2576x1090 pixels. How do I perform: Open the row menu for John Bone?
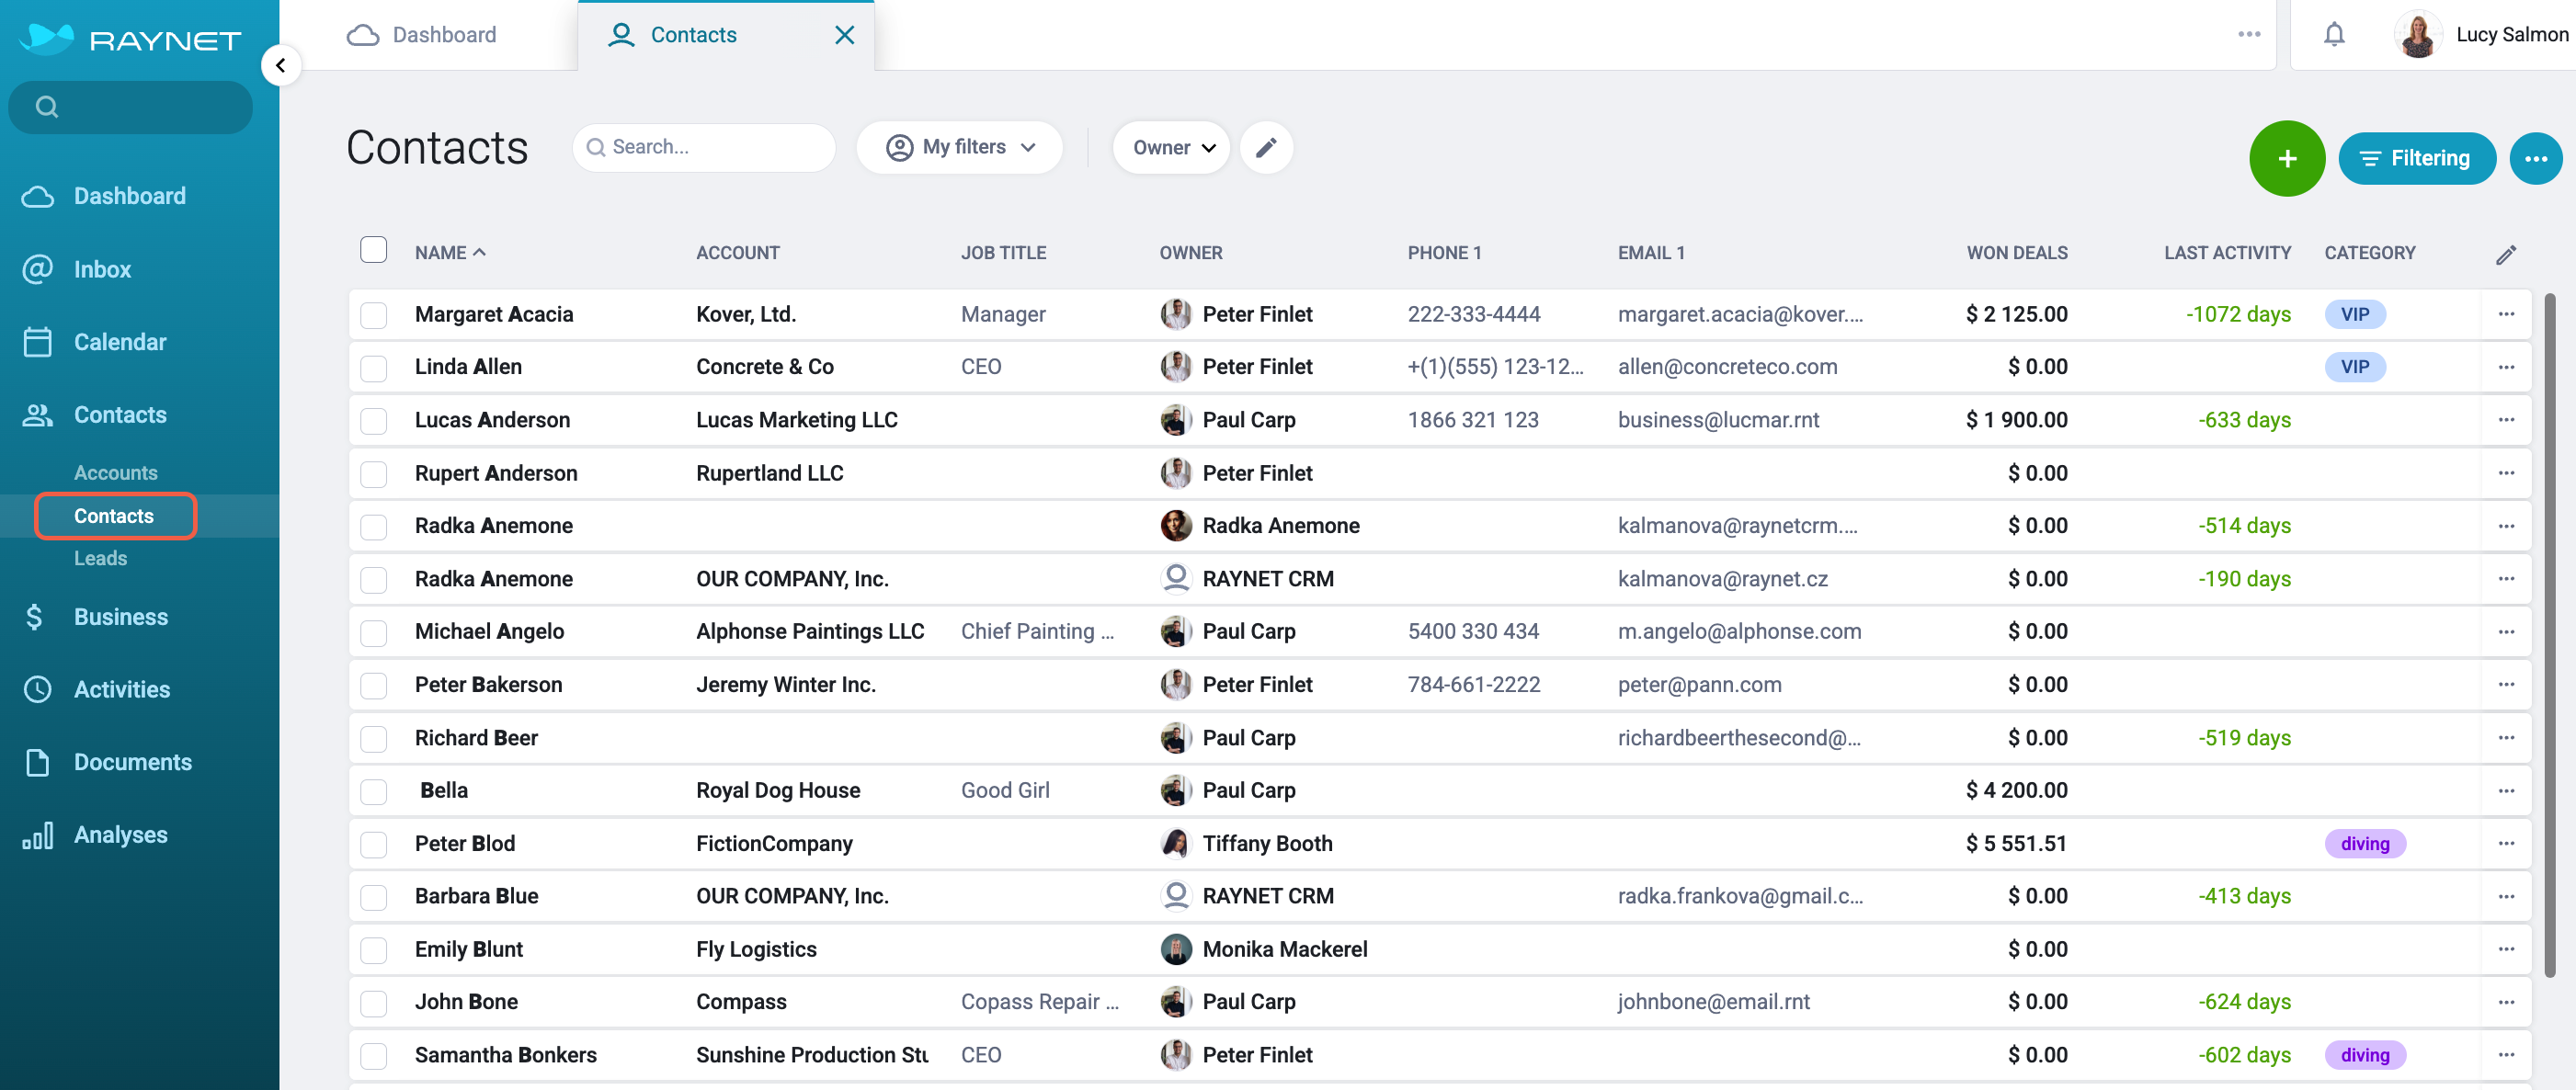pyautogui.click(x=2505, y=1001)
